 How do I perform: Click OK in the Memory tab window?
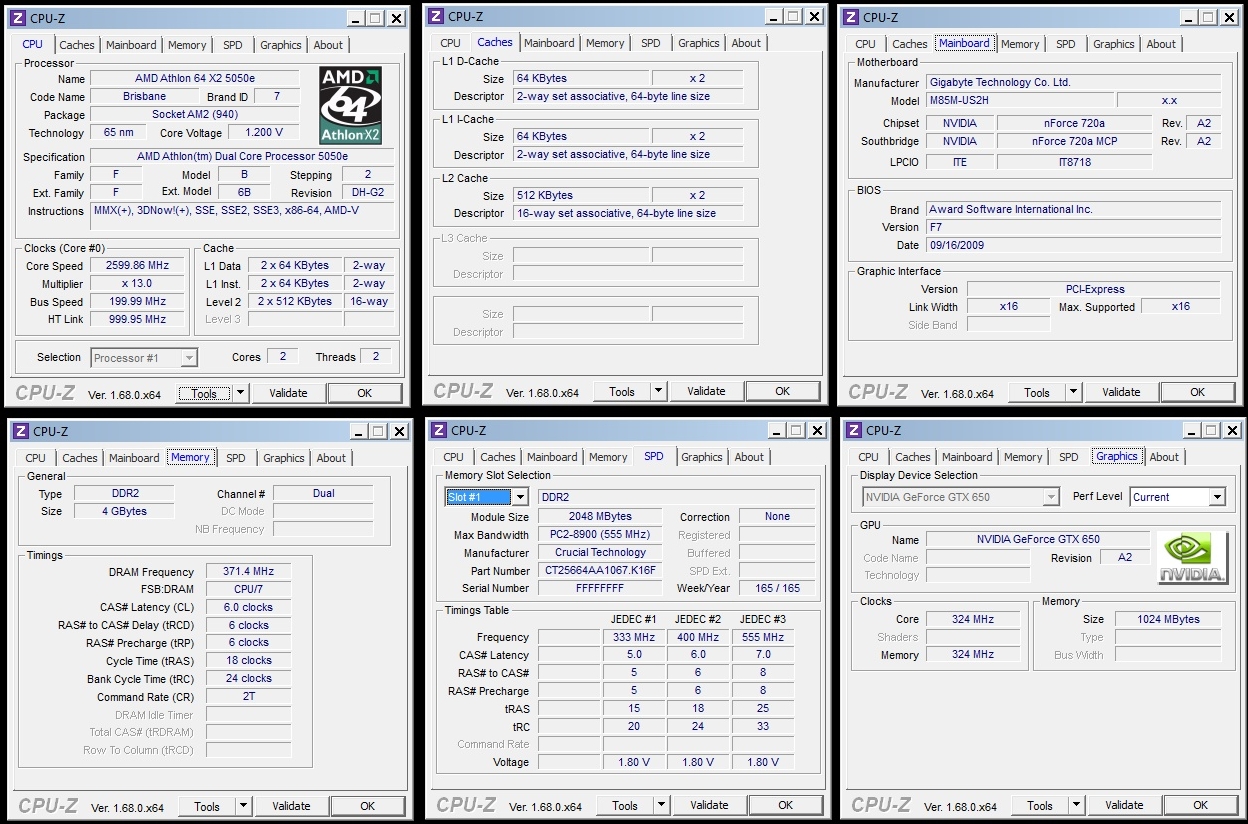[368, 806]
